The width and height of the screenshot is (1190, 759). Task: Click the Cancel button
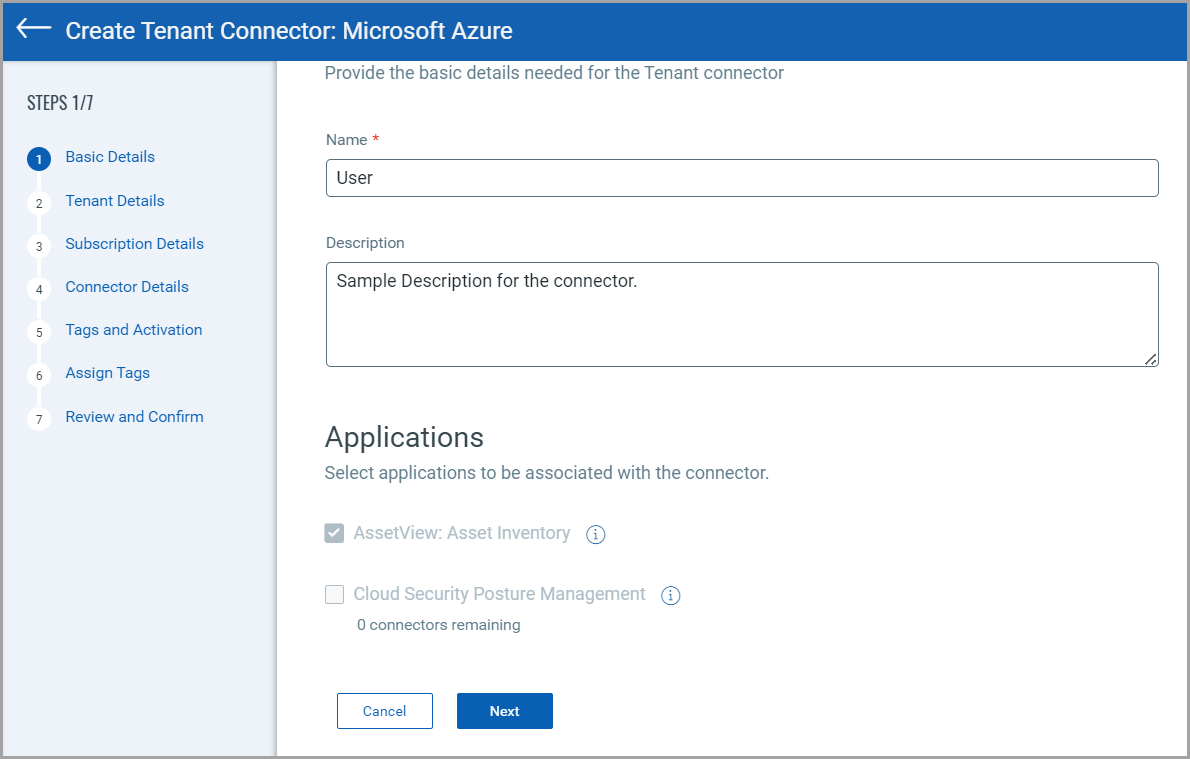(385, 711)
